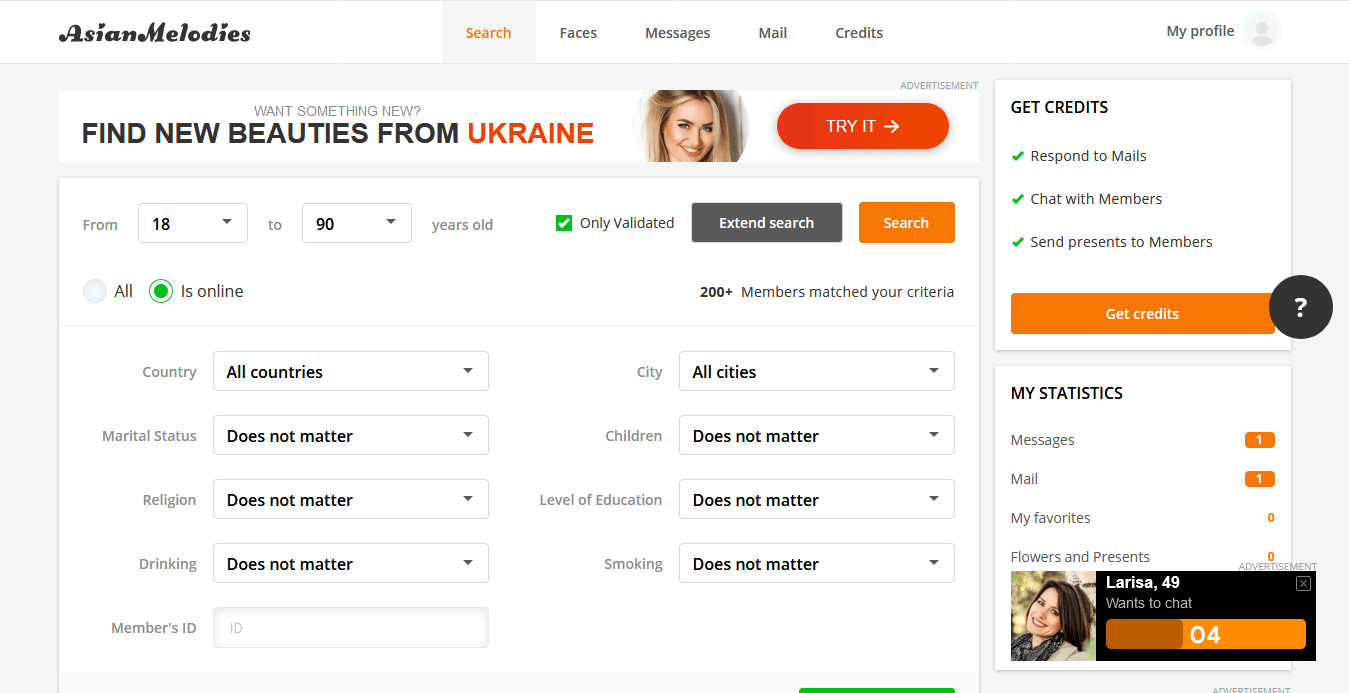1349x693 pixels.
Task: Click the Messages count badge
Action: (x=1260, y=440)
